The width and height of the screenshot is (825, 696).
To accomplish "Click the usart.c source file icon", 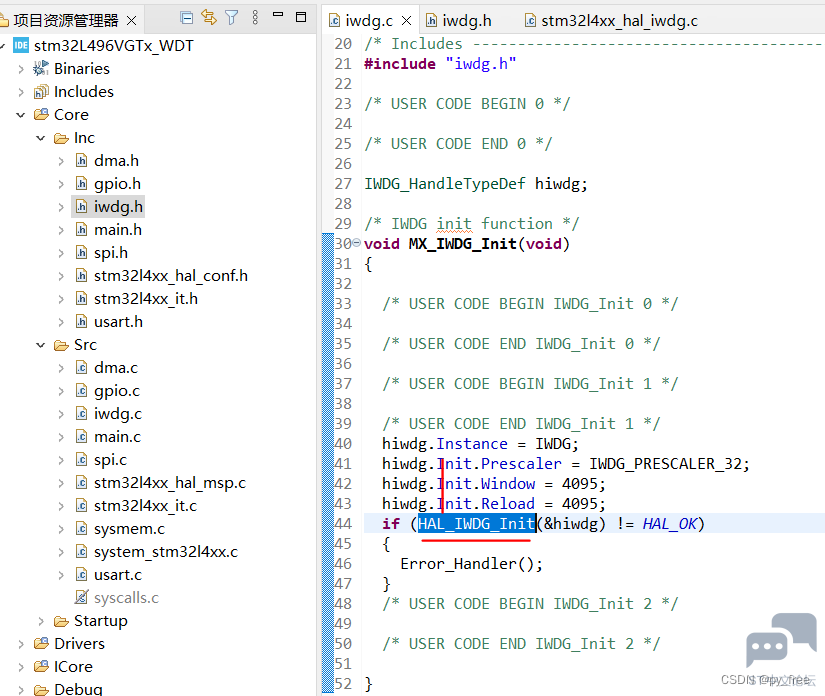I will (x=81, y=574).
